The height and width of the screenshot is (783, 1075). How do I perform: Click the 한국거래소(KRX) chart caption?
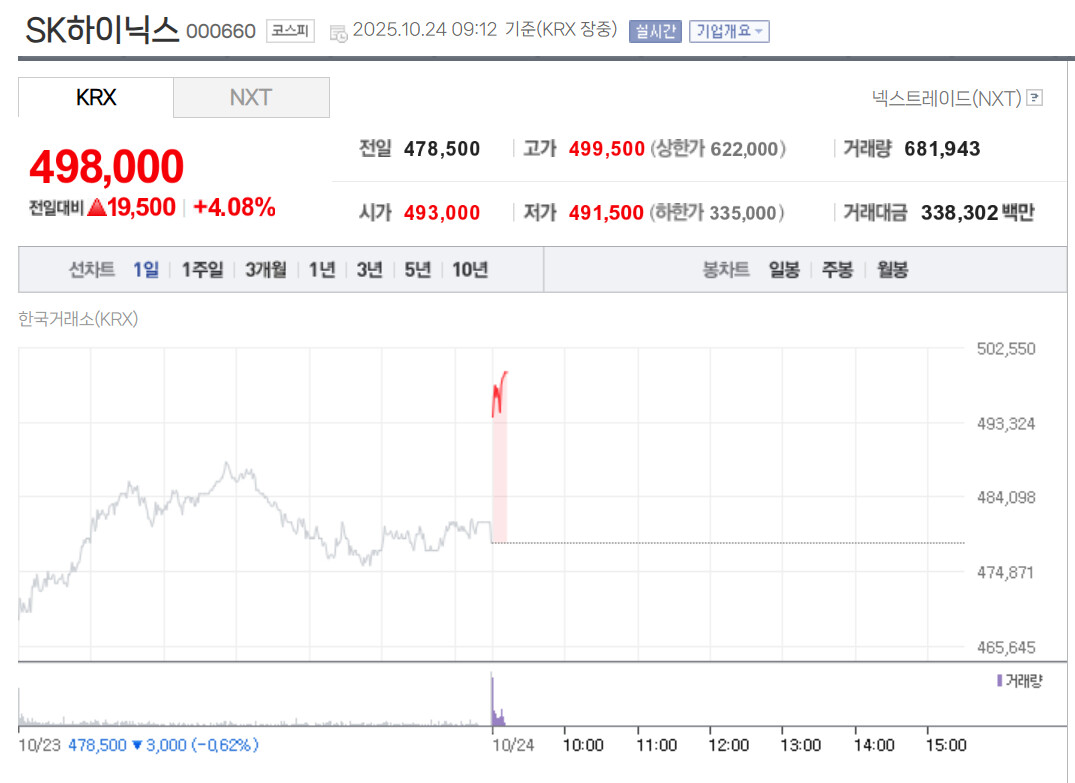tap(78, 319)
